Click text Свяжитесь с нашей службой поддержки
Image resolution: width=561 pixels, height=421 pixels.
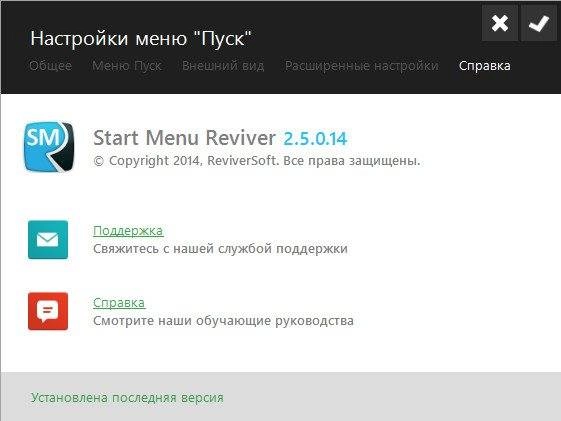[x=220, y=249]
